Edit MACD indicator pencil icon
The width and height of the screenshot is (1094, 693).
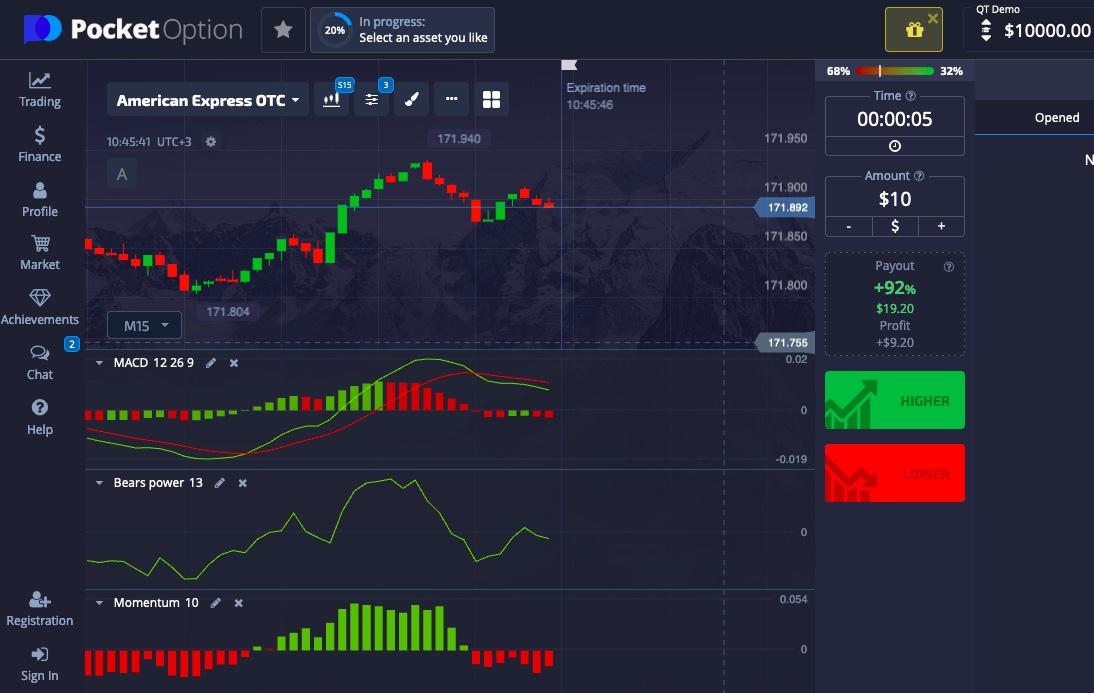(x=211, y=363)
